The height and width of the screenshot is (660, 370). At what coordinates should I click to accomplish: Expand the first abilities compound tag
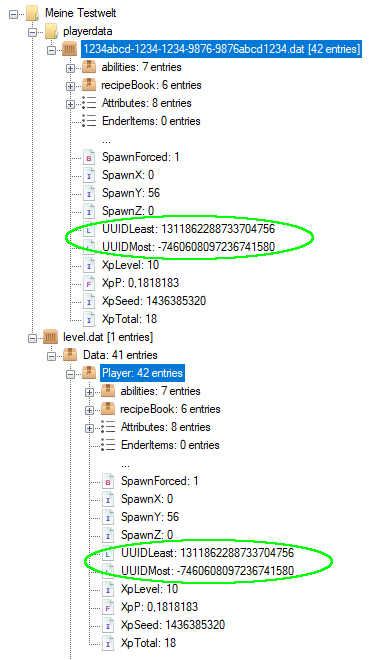70,68
